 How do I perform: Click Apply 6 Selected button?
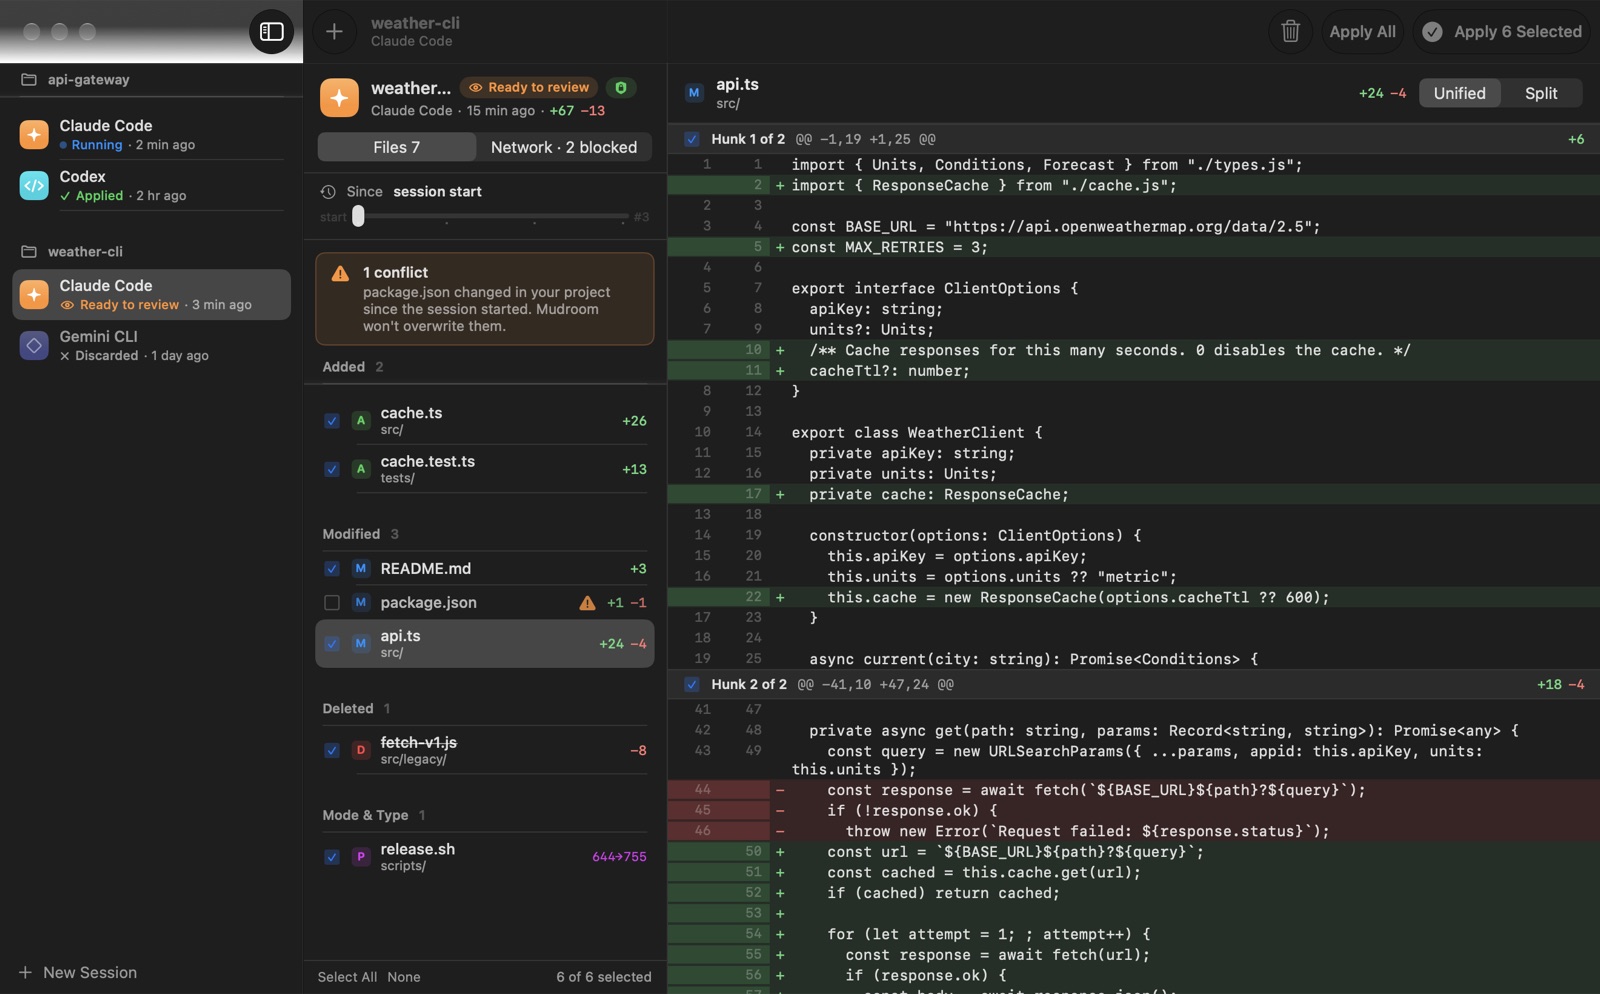click(1502, 32)
